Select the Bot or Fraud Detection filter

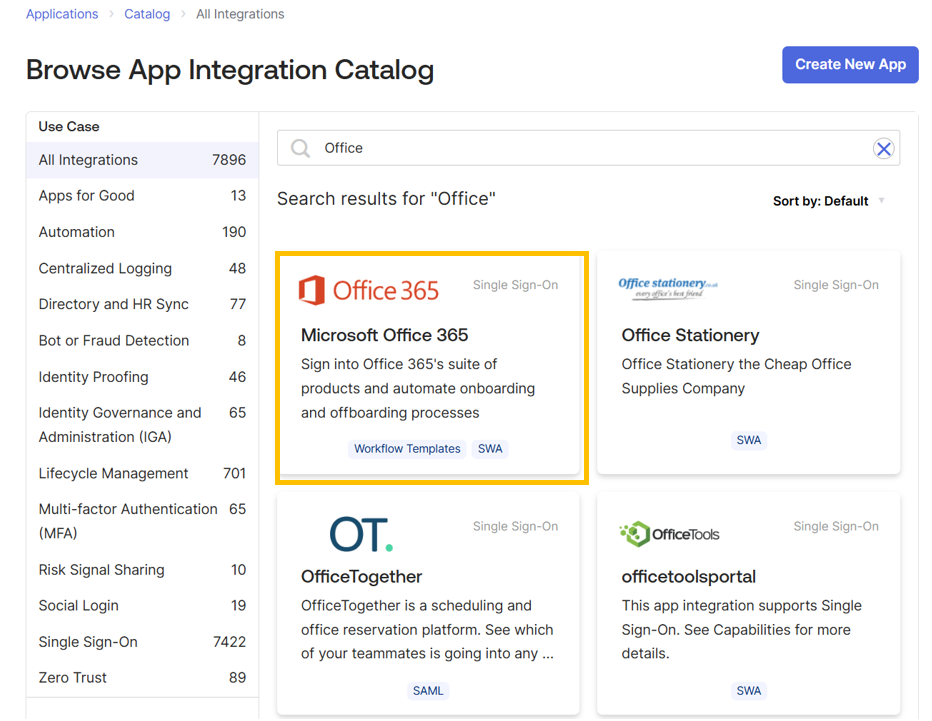(142, 341)
